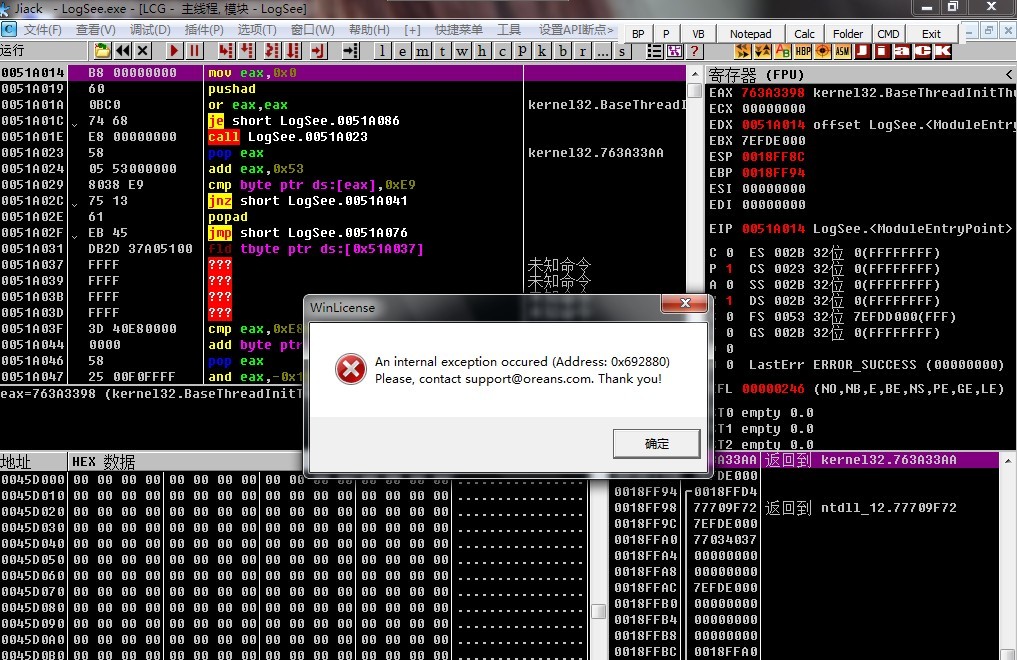1017x660 pixels.
Task: Launch Notepad from the quick bar
Action: [x=750, y=34]
